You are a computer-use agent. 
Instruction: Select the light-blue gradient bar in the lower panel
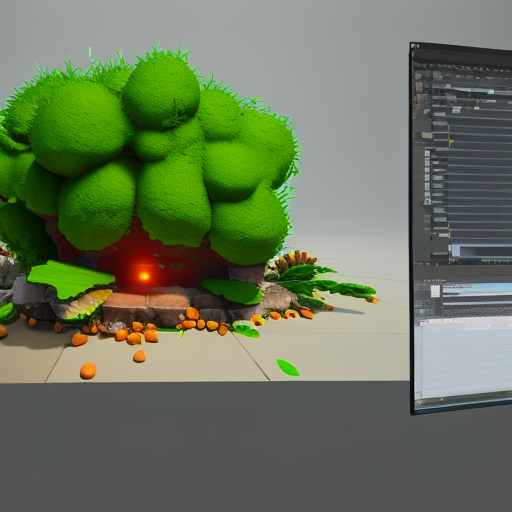pyautogui.click(x=477, y=289)
